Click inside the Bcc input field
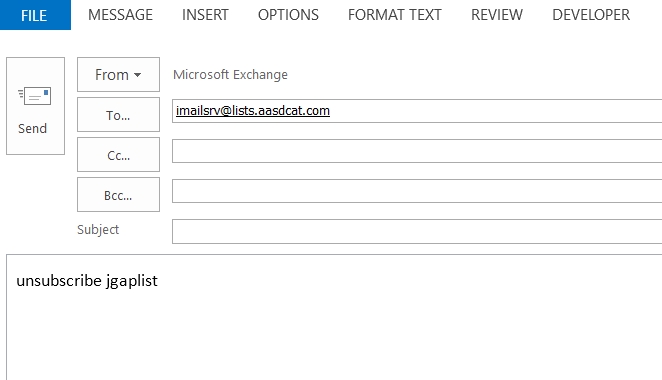Viewport: 662px width, 380px height. coord(417,191)
